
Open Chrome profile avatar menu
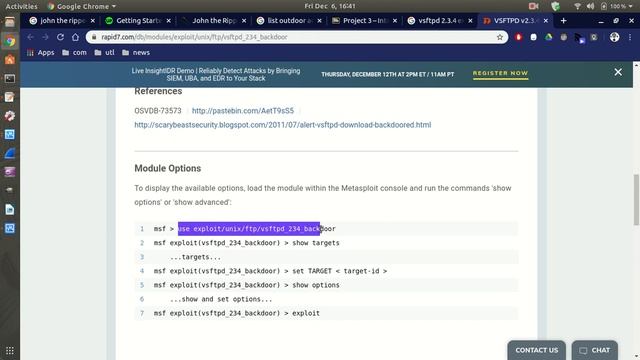tap(614, 37)
